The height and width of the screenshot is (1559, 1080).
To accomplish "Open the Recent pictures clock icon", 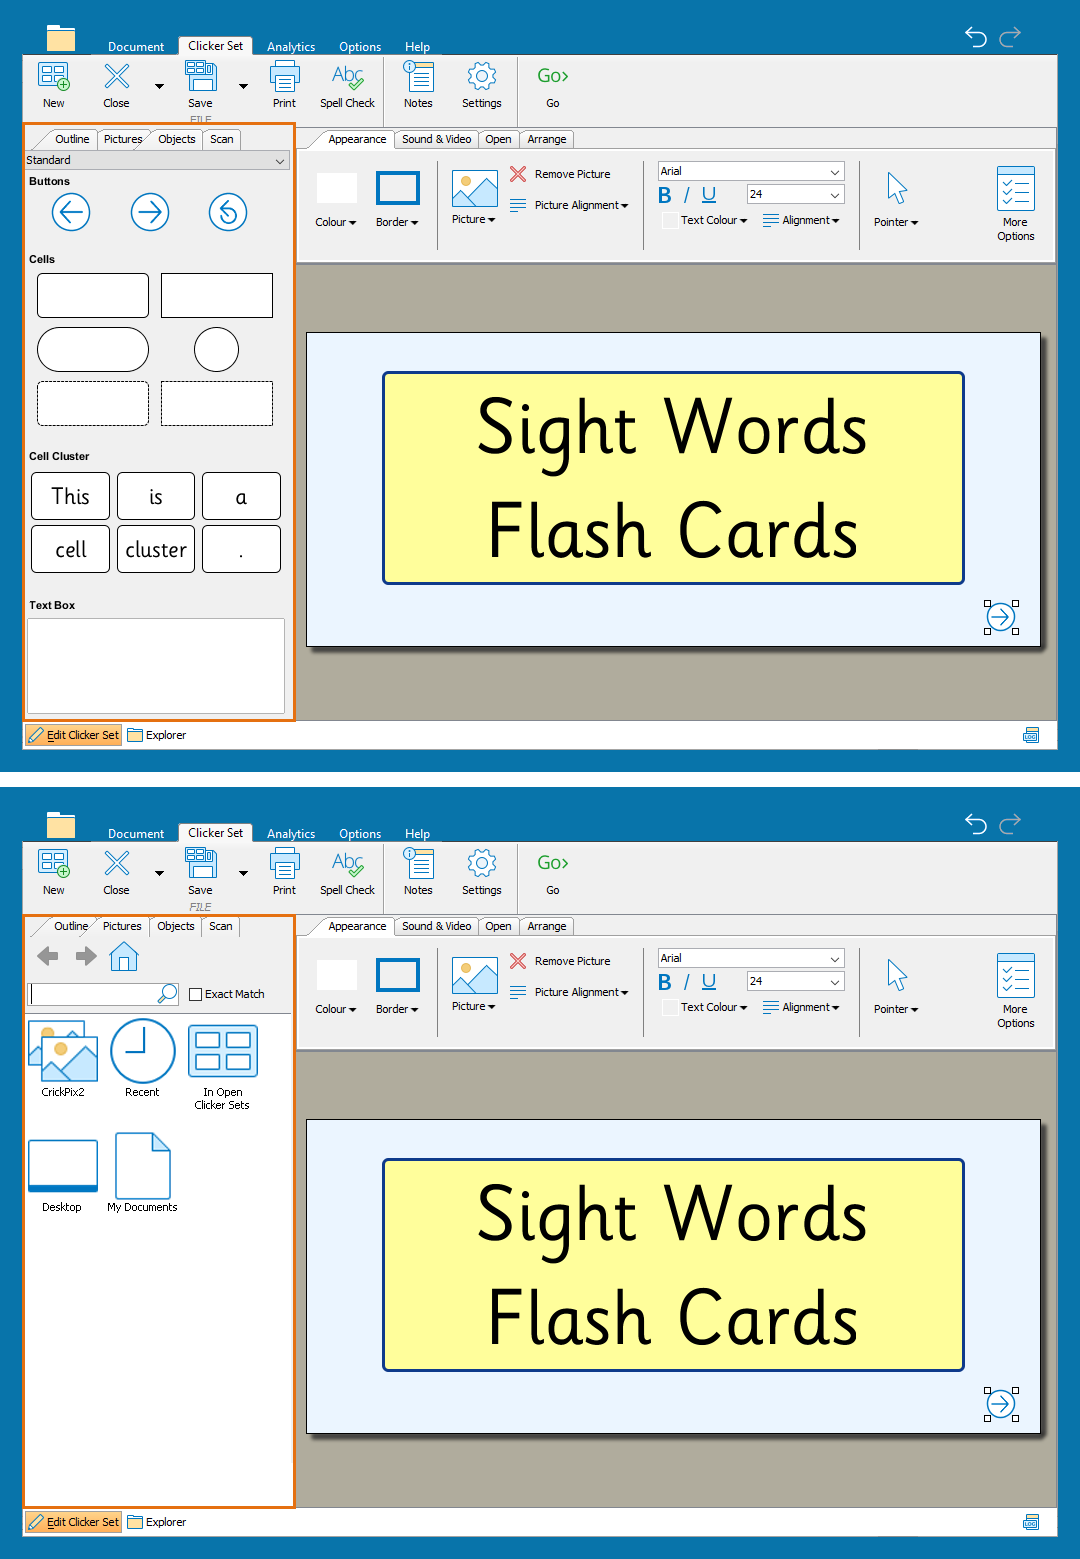I will [142, 1052].
